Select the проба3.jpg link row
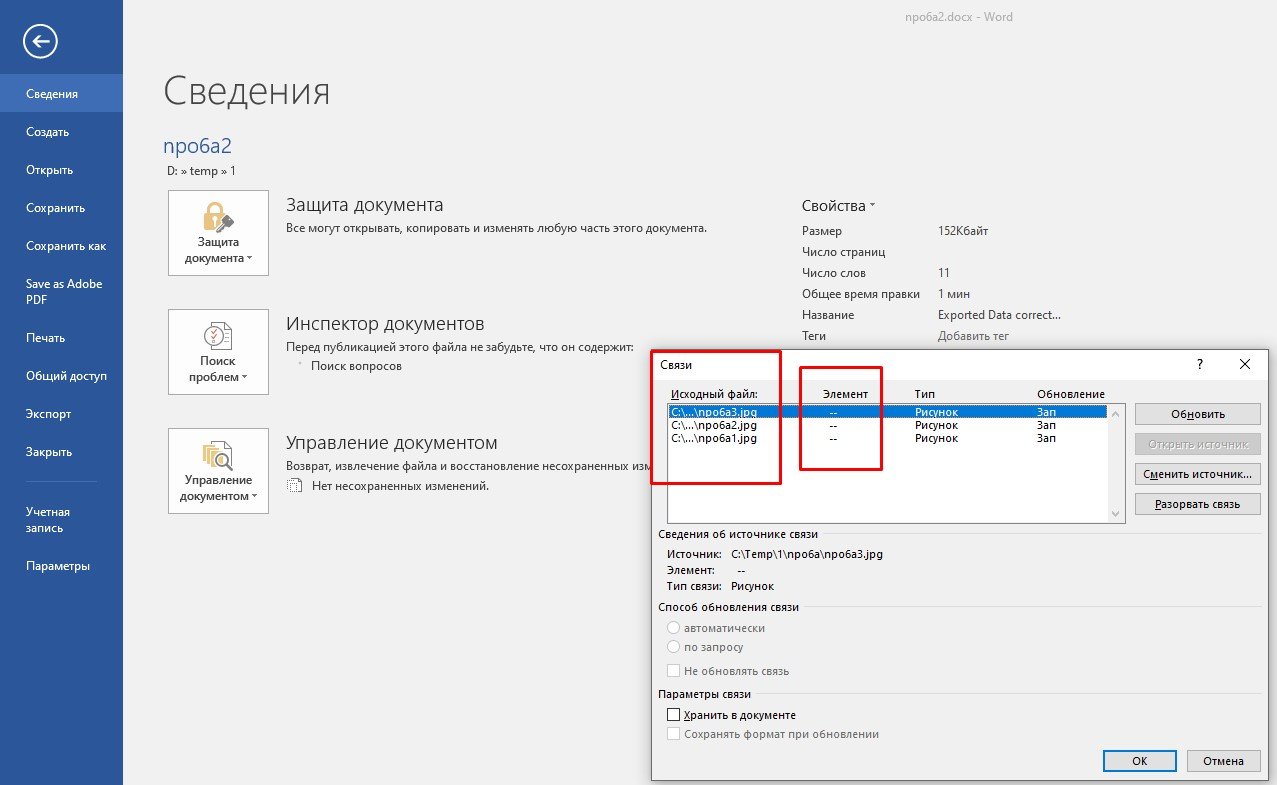 [887, 412]
